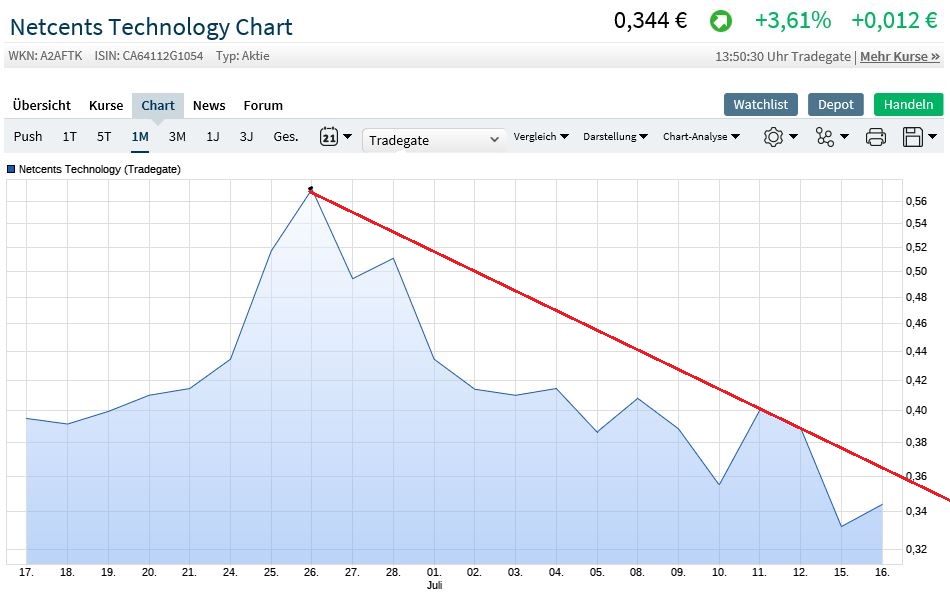
Task: Follow the Mehr Kurse link
Action: [x=900, y=57]
